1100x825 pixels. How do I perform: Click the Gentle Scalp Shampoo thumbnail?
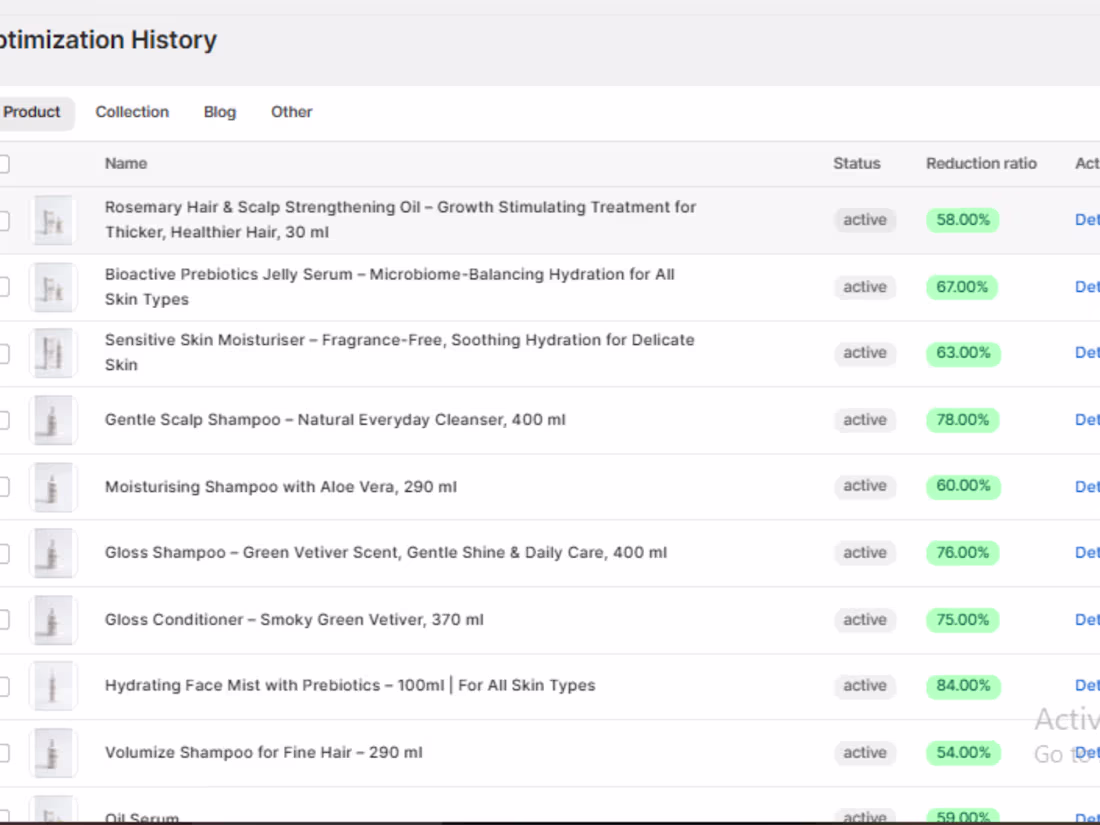pos(54,420)
